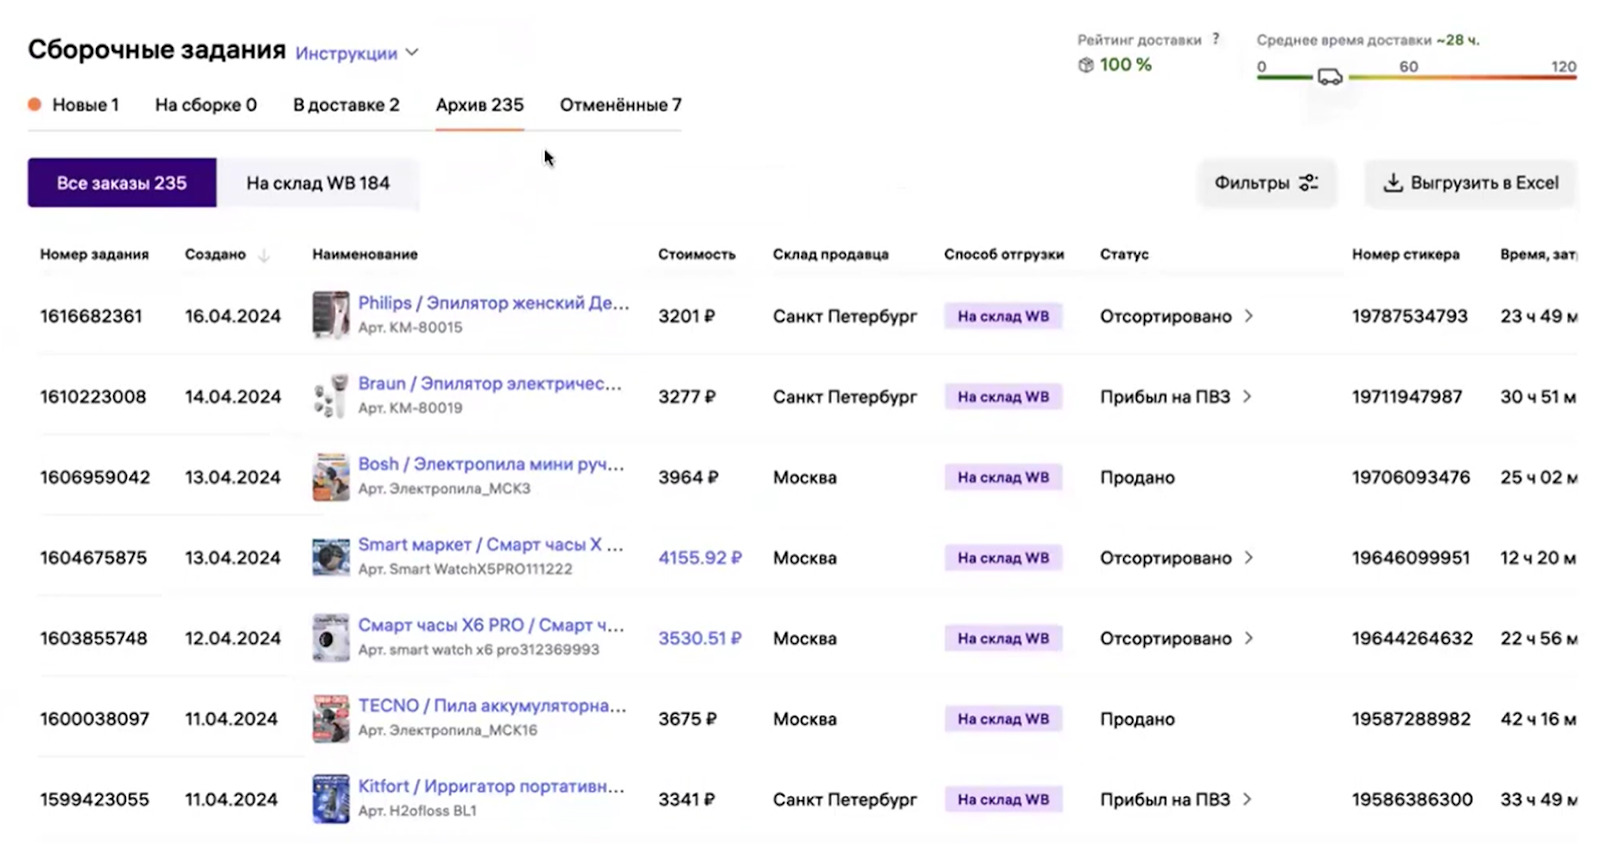Click Выгрузить в Excel download button
The height and width of the screenshot is (844, 1600).
(1471, 183)
